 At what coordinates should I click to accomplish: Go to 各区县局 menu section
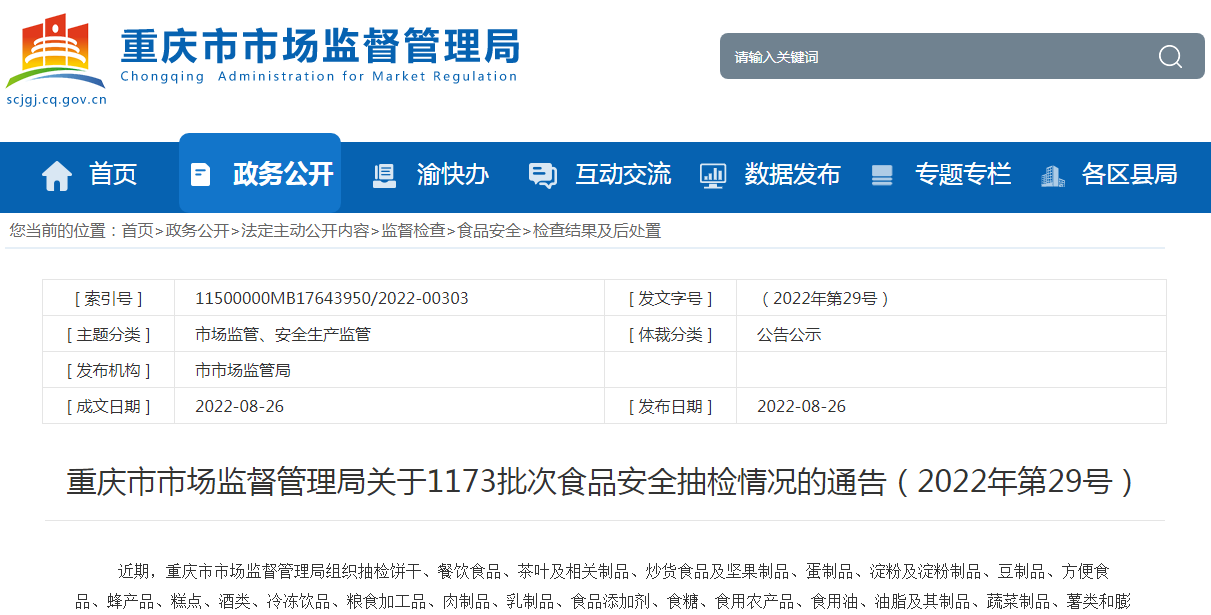point(1129,175)
